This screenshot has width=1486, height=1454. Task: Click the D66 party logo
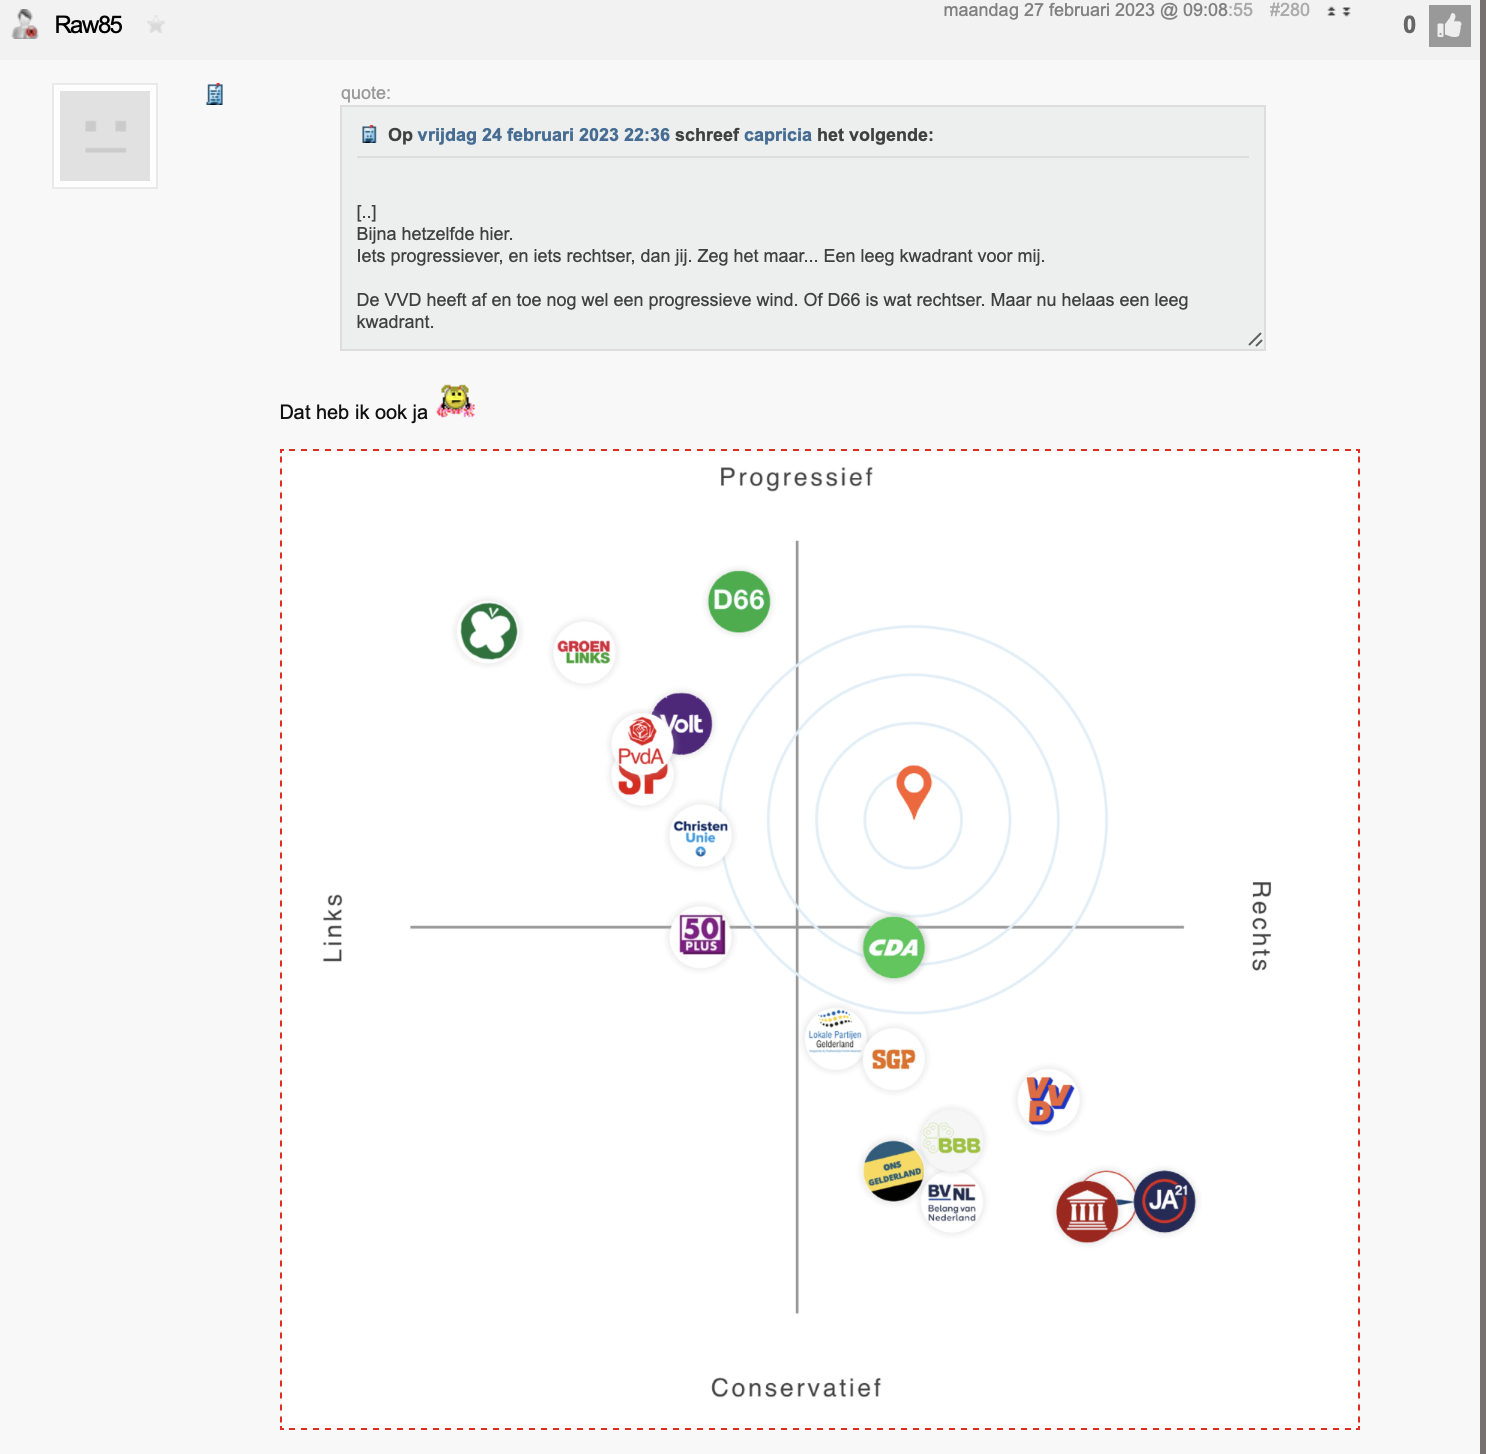[739, 601]
